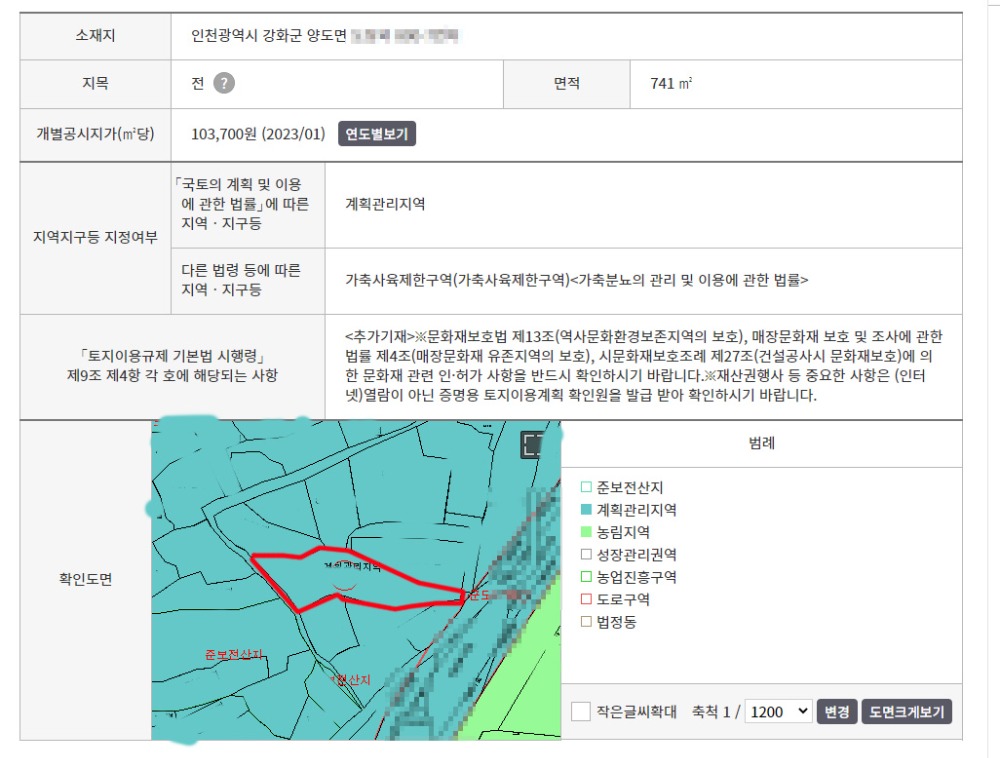Click the 준보전산지 legend box icon
This screenshot has height=758, width=1000.
(x=586, y=488)
